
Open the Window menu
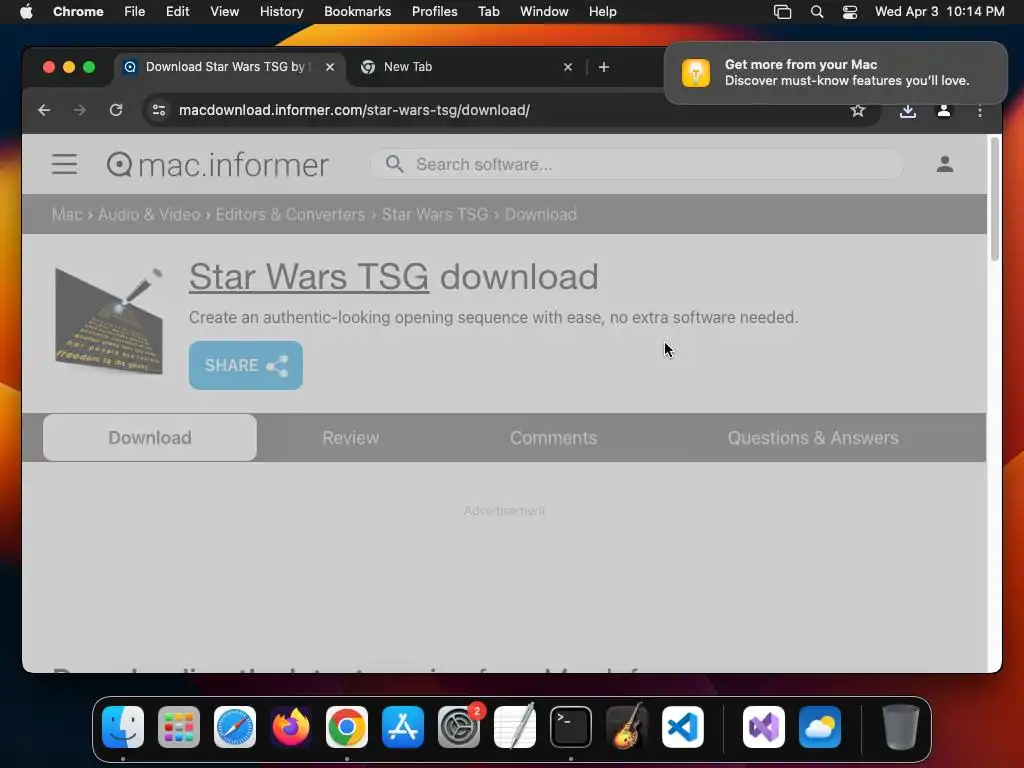544,12
